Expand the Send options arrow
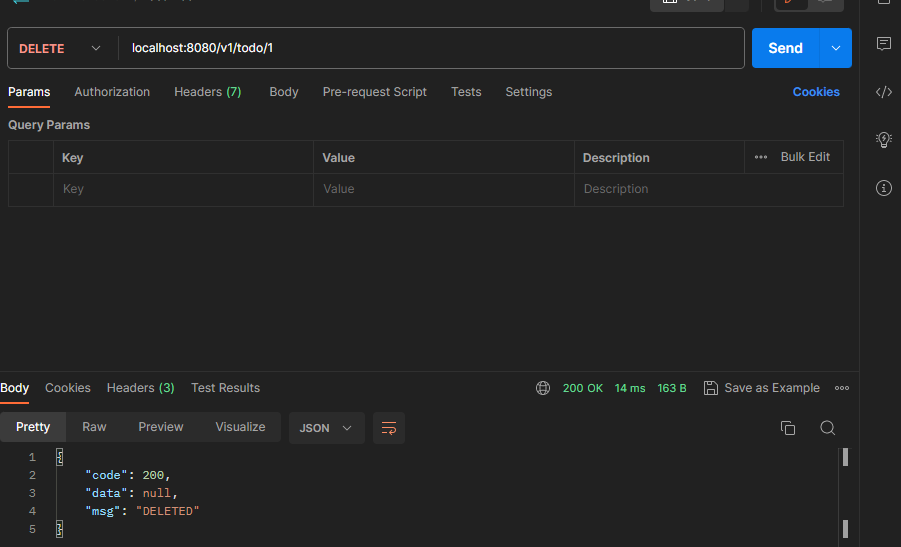The height and width of the screenshot is (547, 901). [x=835, y=48]
